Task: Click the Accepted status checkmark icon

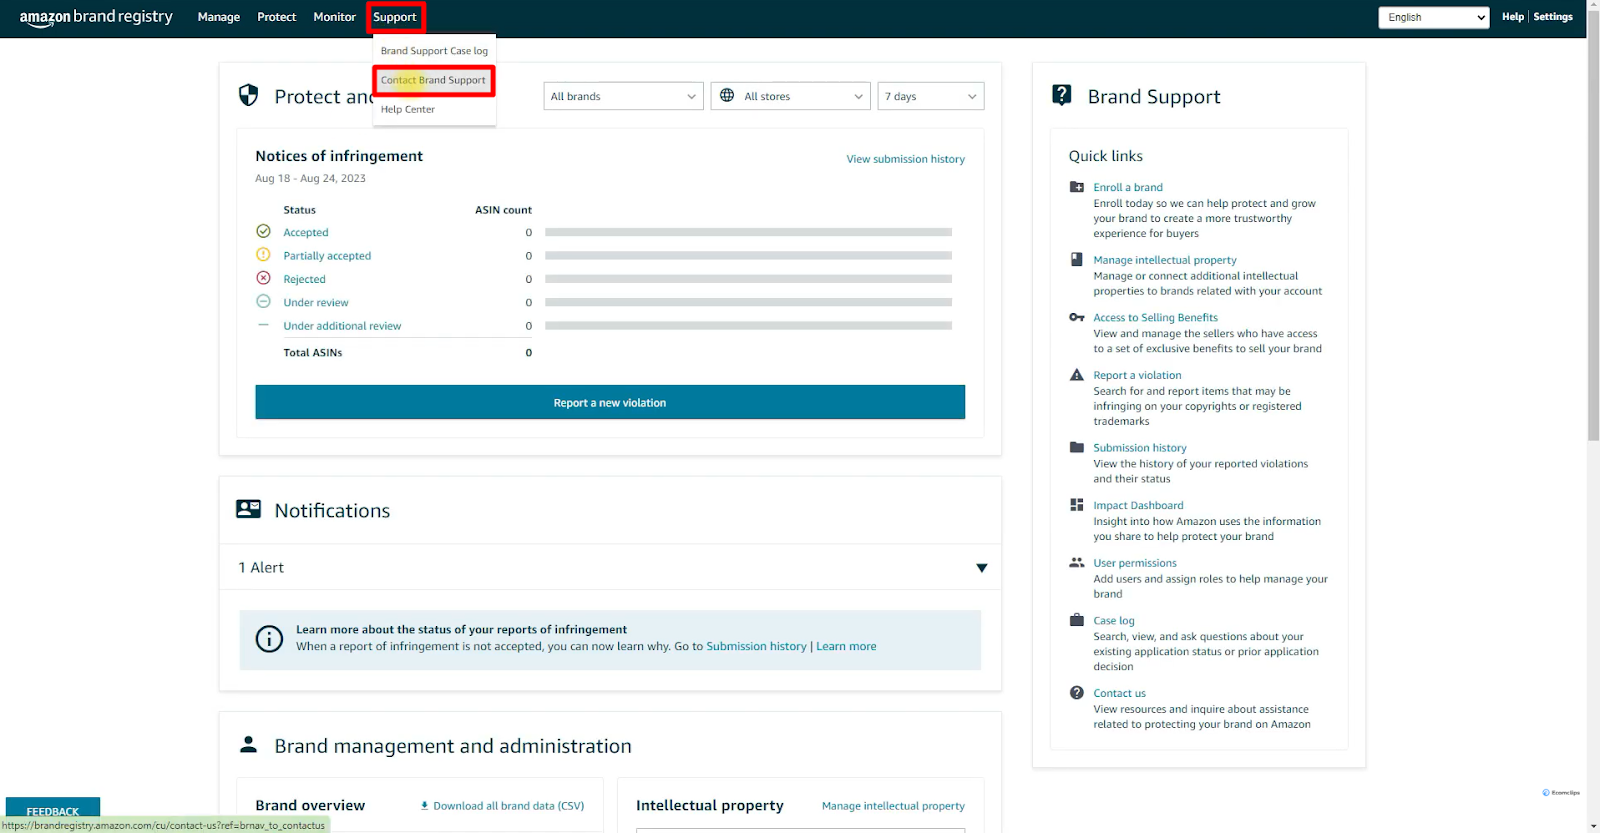Action: click(x=263, y=231)
